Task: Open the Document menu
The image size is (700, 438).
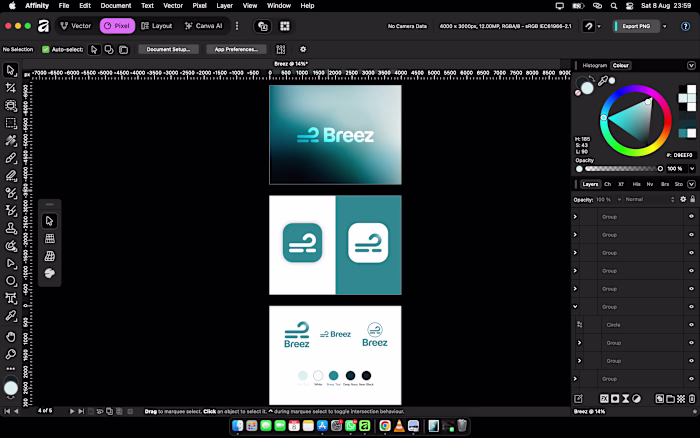Action: click(x=116, y=6)
